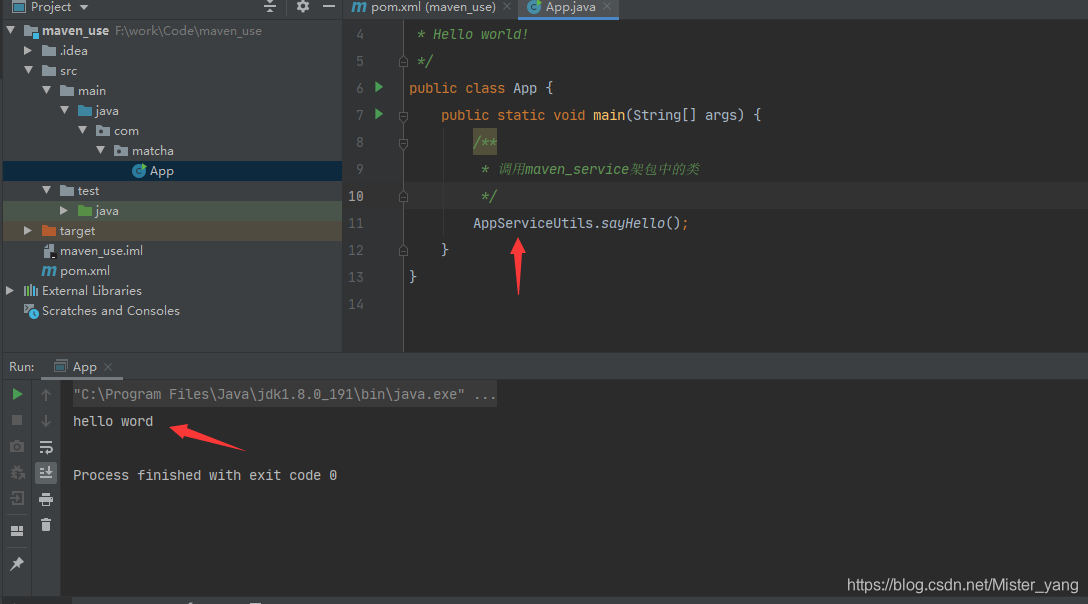The image size is (1088, 604).
Task: Run class App via gutter arrow line 6
Action: [379, 87]
